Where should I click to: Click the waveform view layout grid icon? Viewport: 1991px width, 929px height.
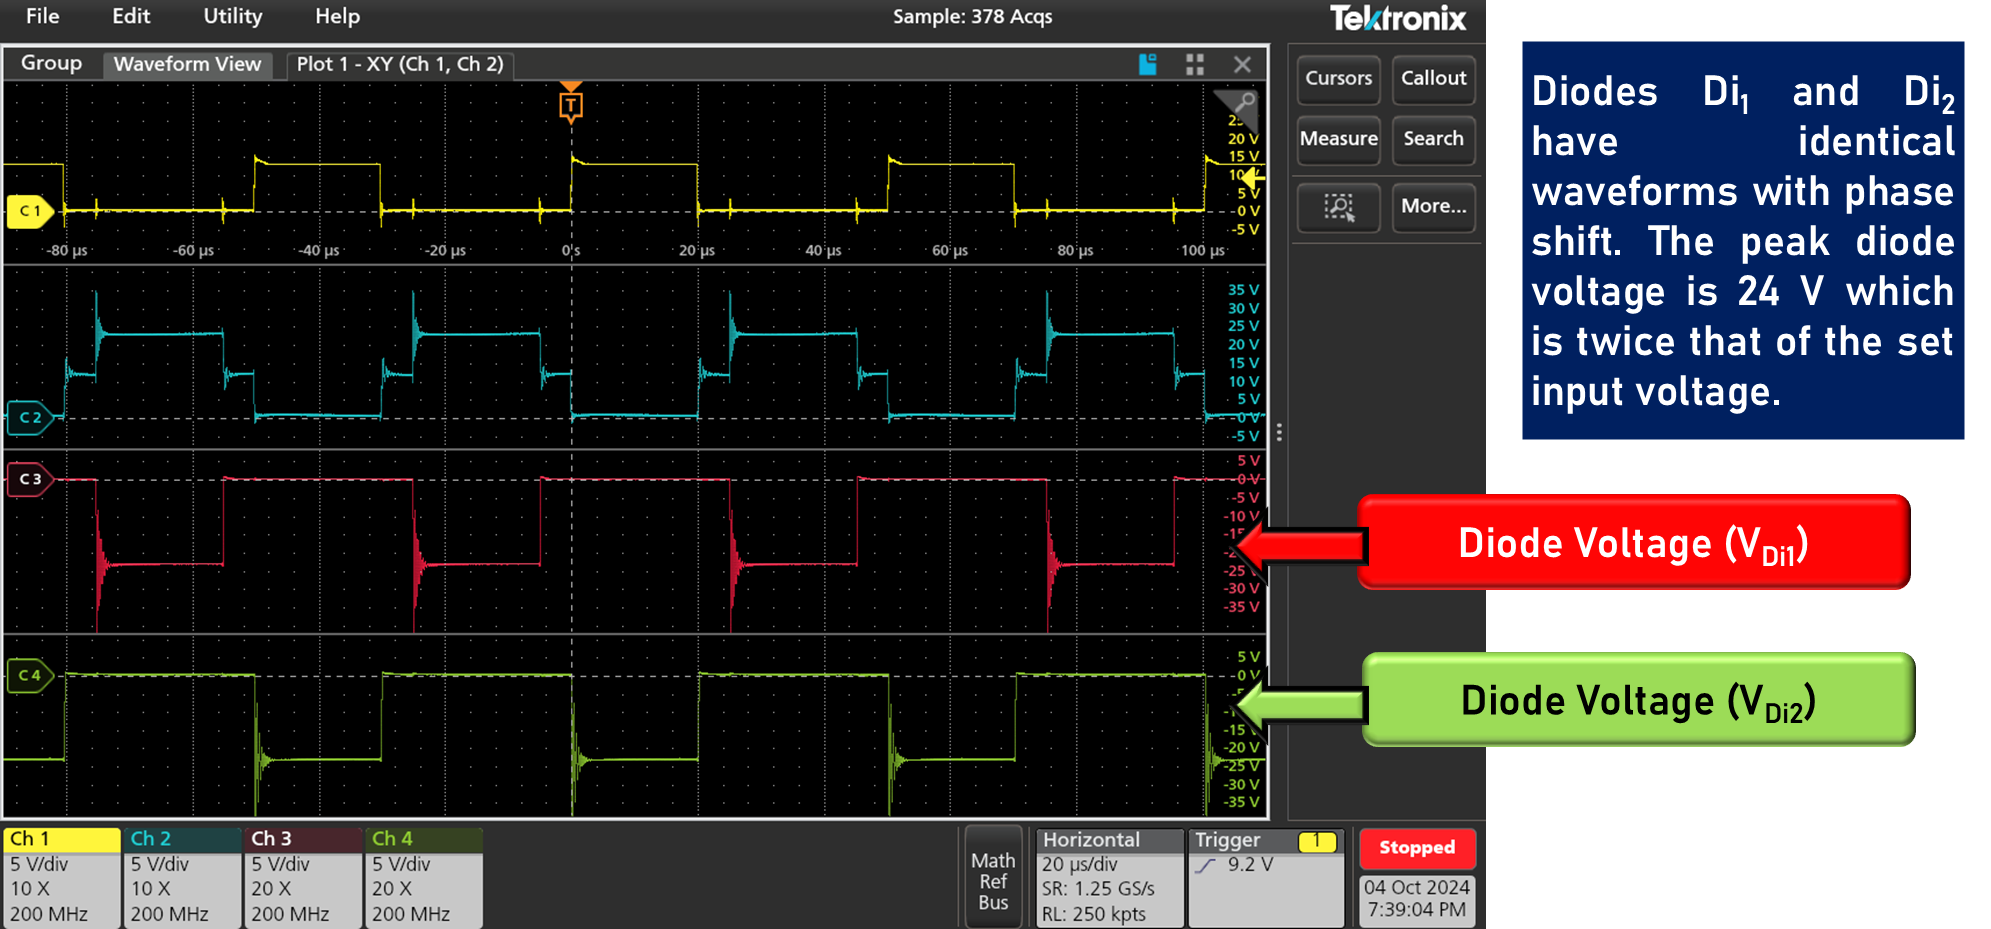(1194, 65)
